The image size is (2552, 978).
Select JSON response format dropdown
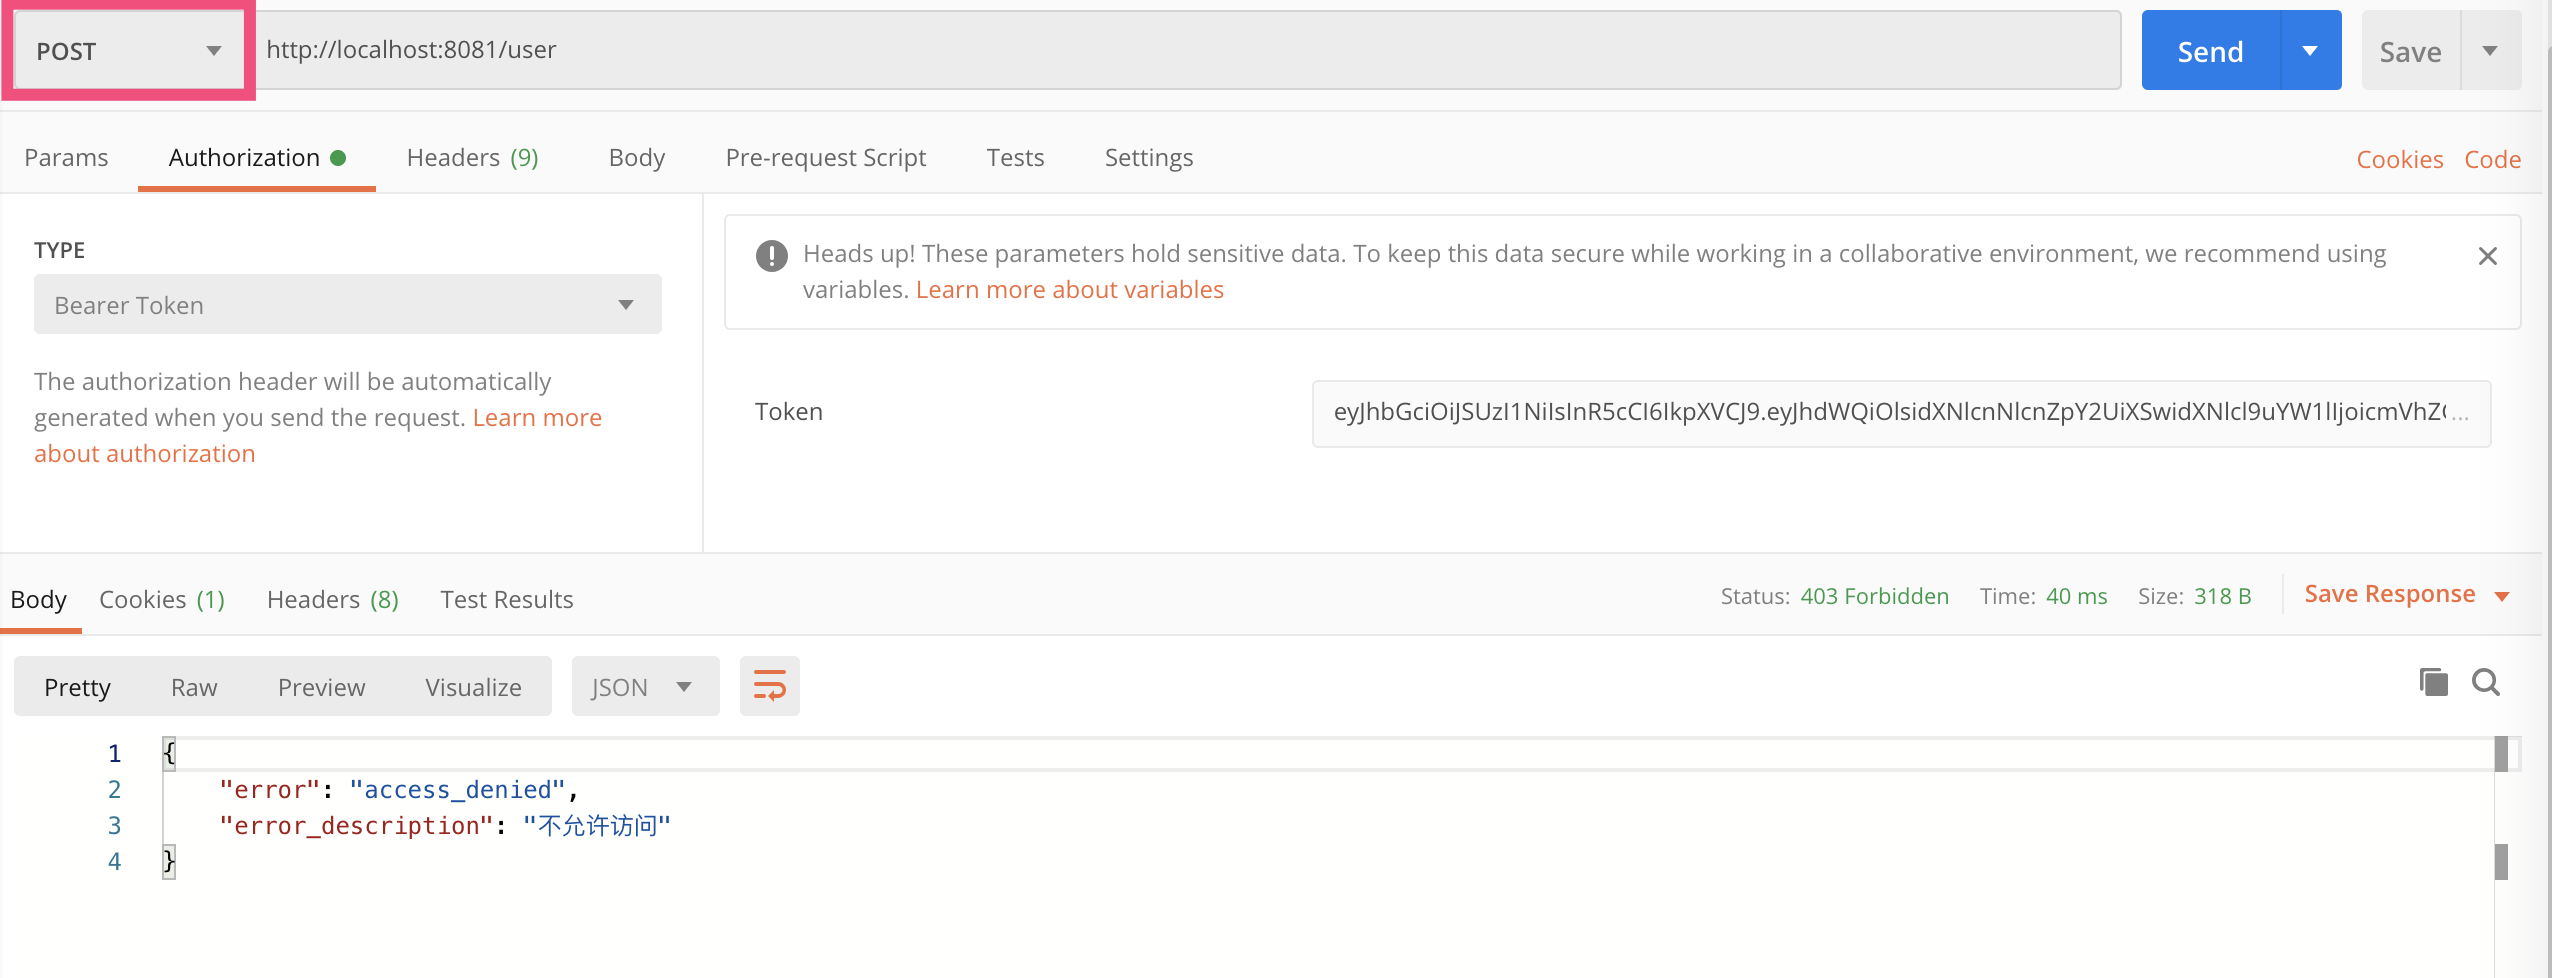pyautogui.click(x=645, y=687)
